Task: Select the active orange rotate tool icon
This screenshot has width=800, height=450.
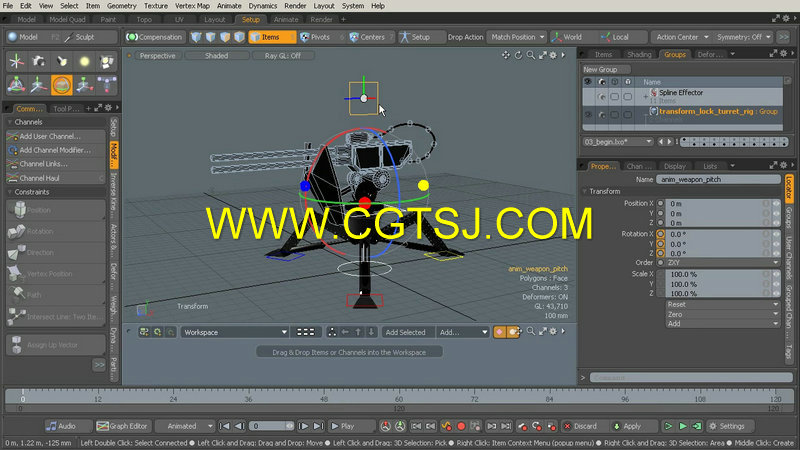Action: click(x=62, y=85)
